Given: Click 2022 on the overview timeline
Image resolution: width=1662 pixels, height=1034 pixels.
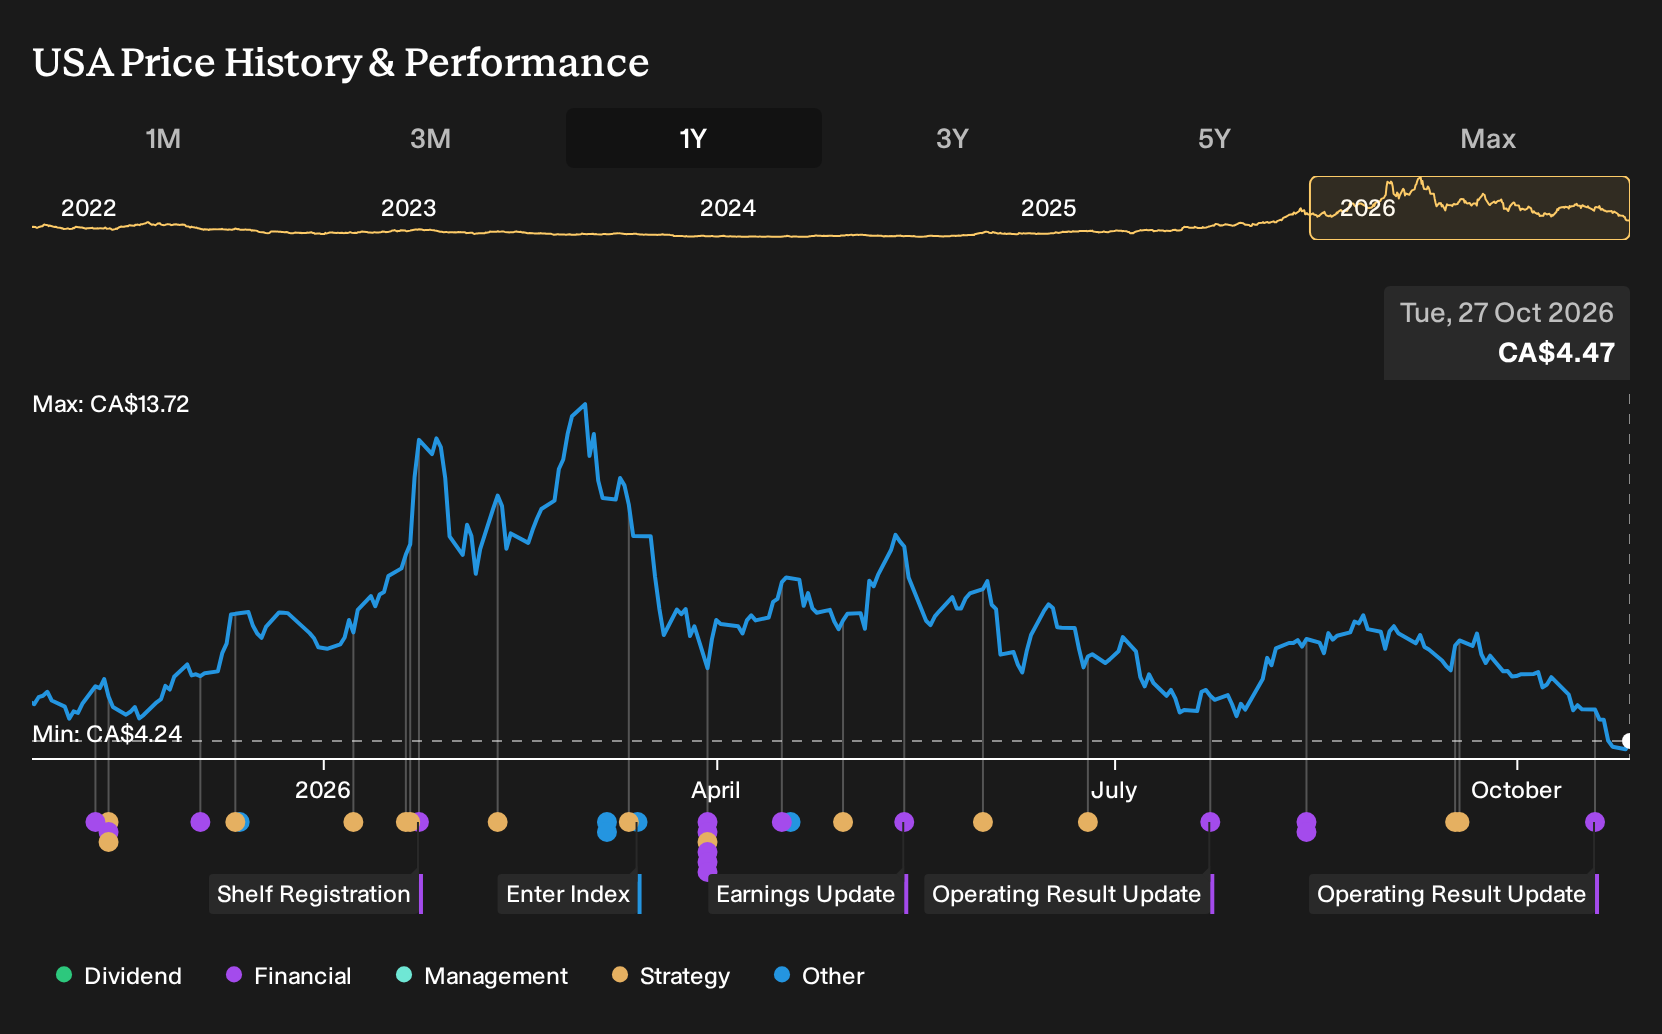Looking at the screenshot, I should [x=88, y=208].
